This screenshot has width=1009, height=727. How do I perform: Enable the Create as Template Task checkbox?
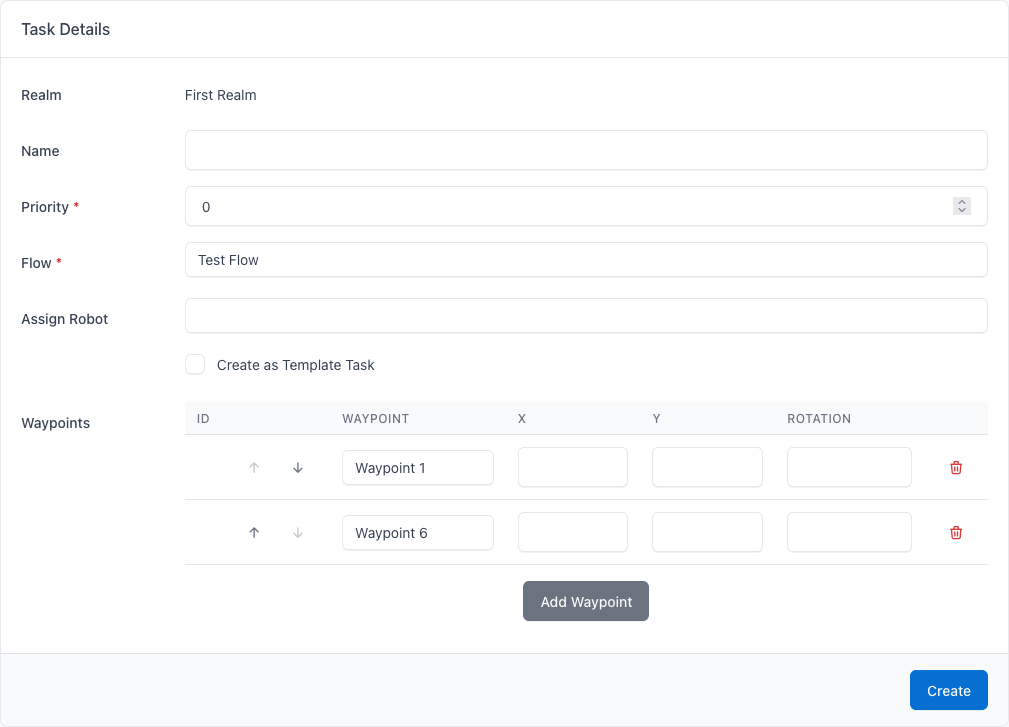click(195, 364)
